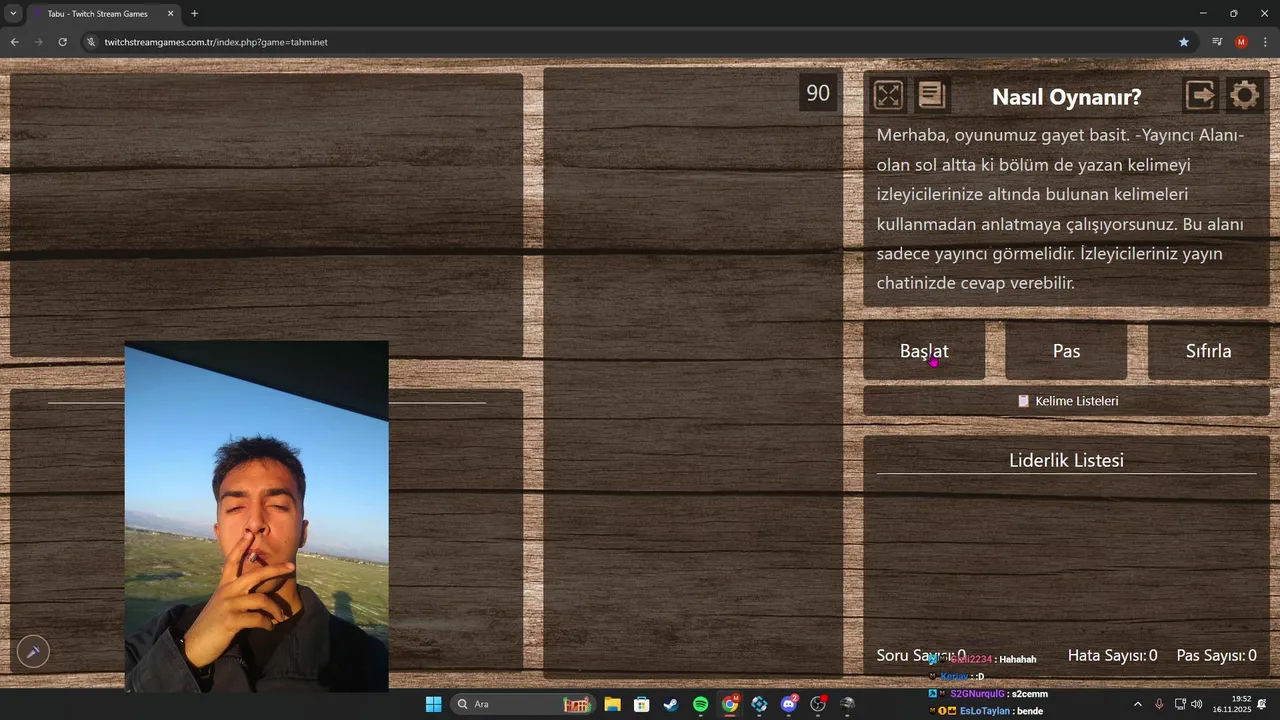This screenshot has width=1280, height=720.
Task: Click the webcam photo overlay
Action: [256, 516]
